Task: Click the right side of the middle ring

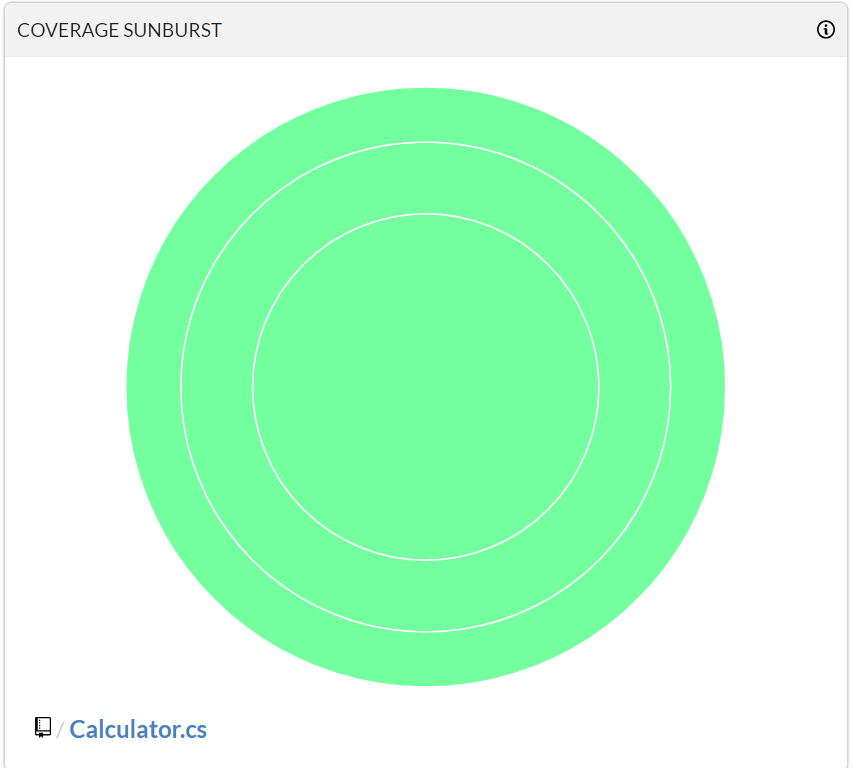Action: coord(635,387)
